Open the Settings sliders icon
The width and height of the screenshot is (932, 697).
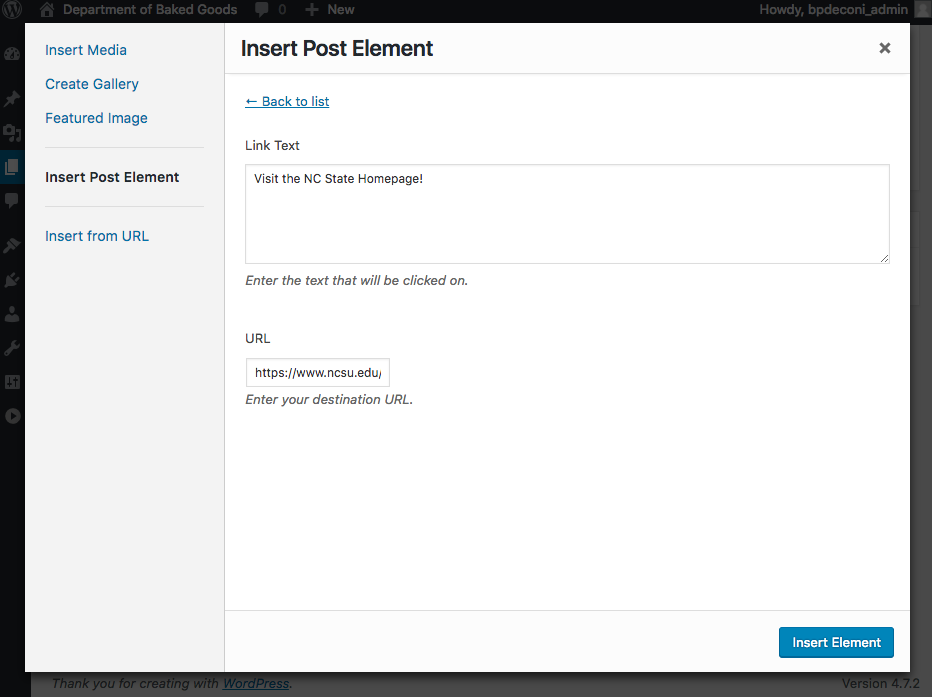click(12, 382)
